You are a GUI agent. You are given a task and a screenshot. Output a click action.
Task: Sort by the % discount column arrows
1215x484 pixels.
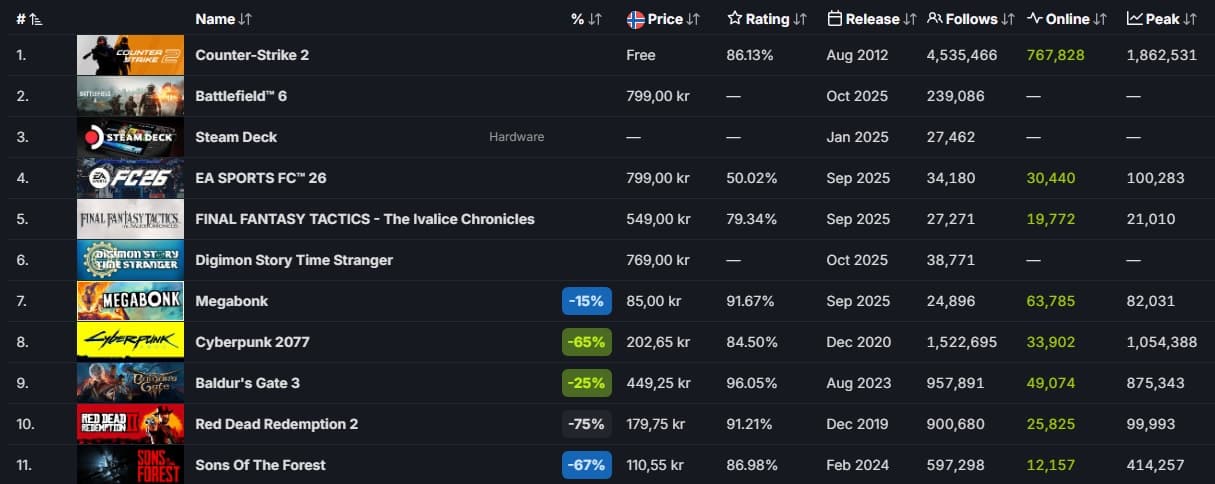point(595,19)
